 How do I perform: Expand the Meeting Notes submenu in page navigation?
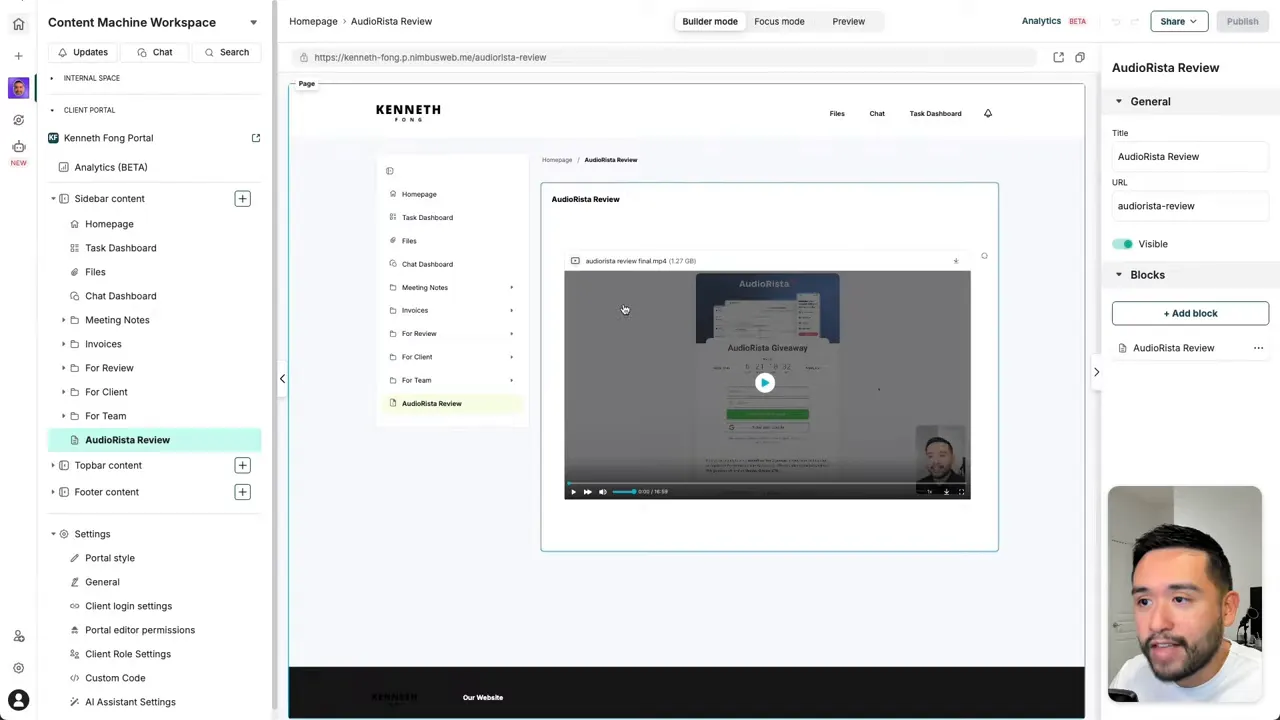coord(511,287)
